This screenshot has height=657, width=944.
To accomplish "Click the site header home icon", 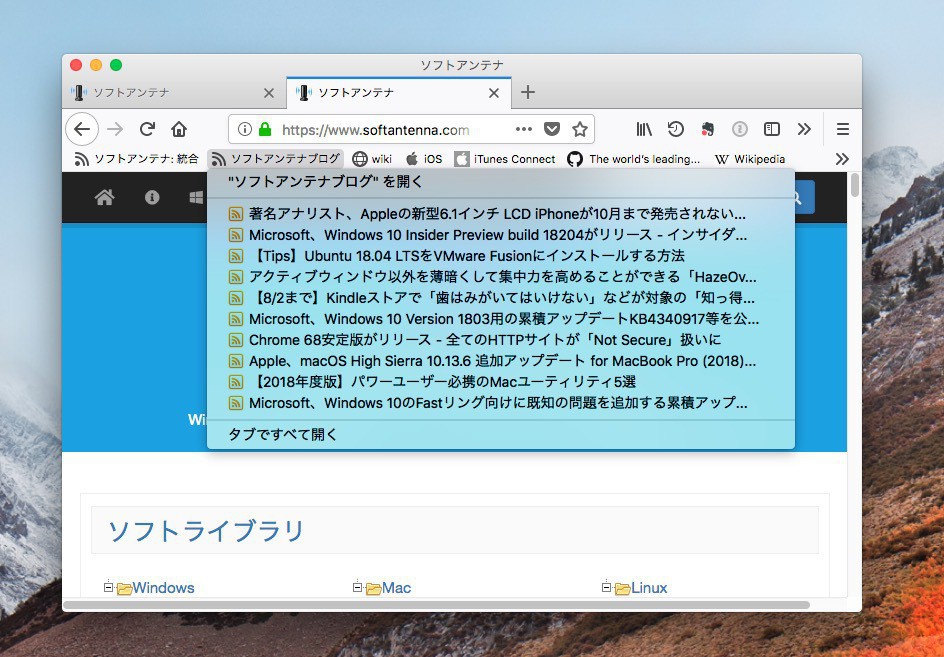I will click(105, 198).
